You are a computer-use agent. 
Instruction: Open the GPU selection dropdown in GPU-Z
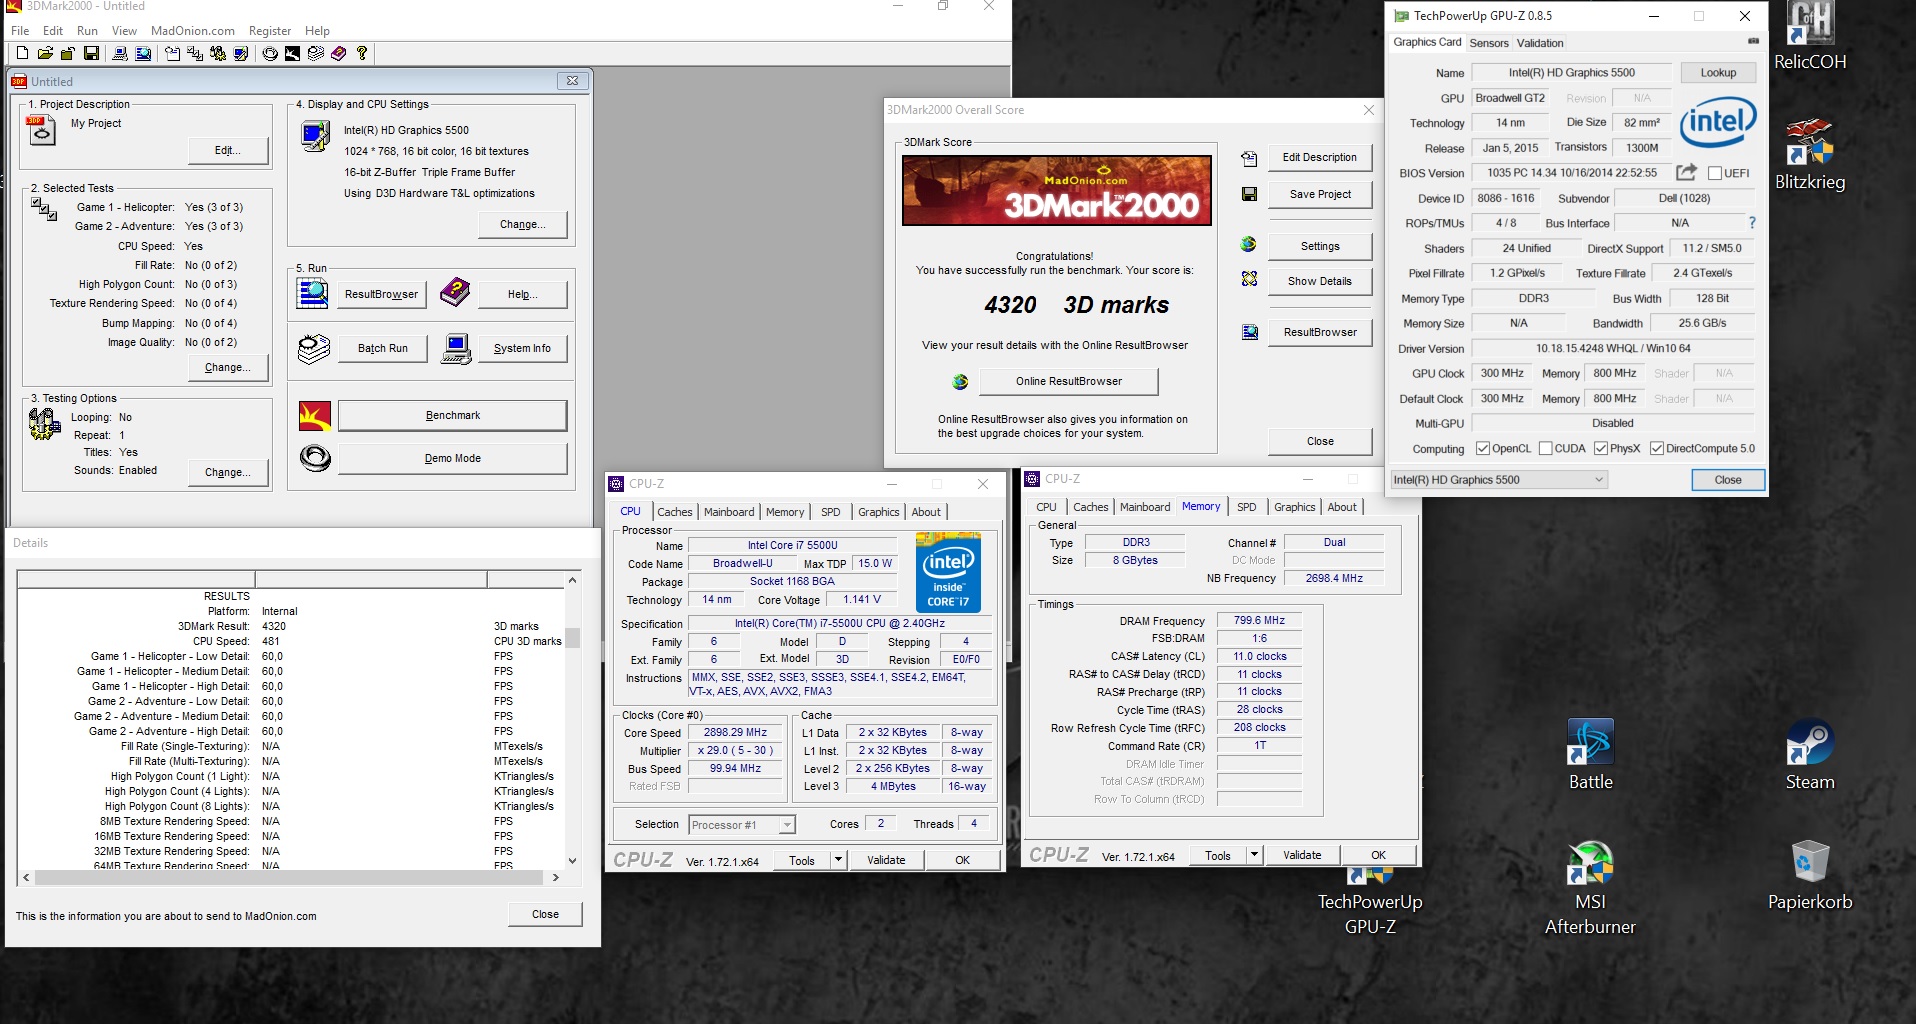[x=1499, y=480]
